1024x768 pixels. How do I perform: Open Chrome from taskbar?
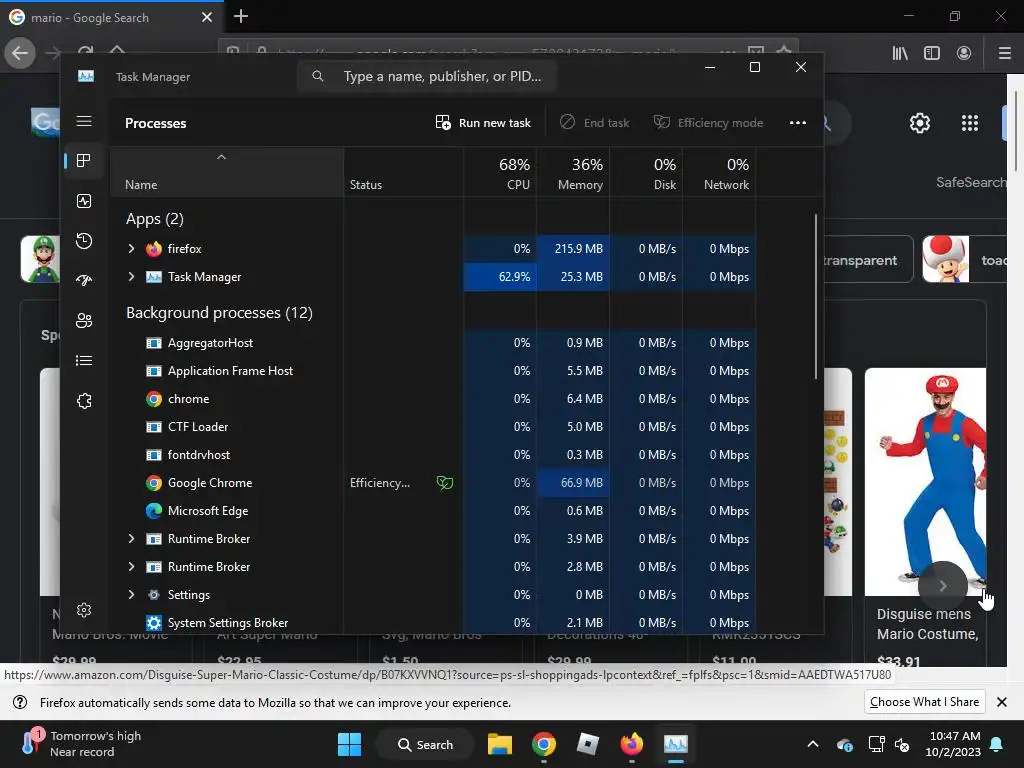tap(543, 744)
